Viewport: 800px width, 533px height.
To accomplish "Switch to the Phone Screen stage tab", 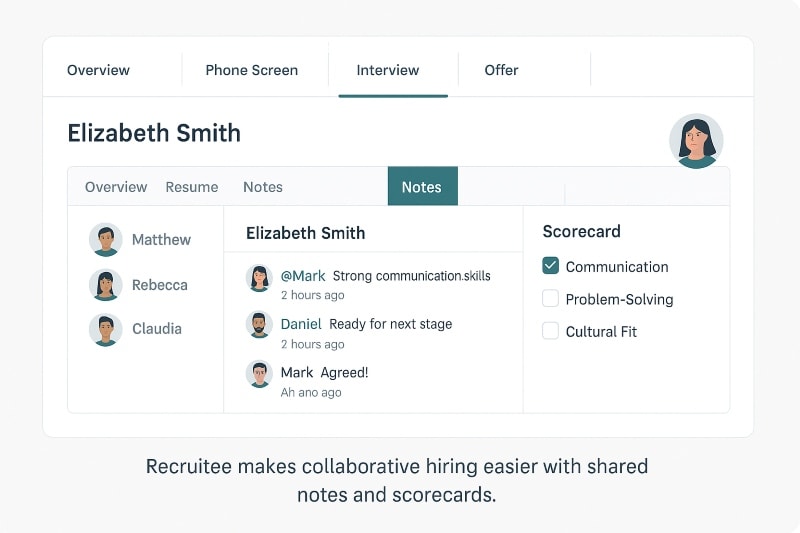I will point(251,70).
